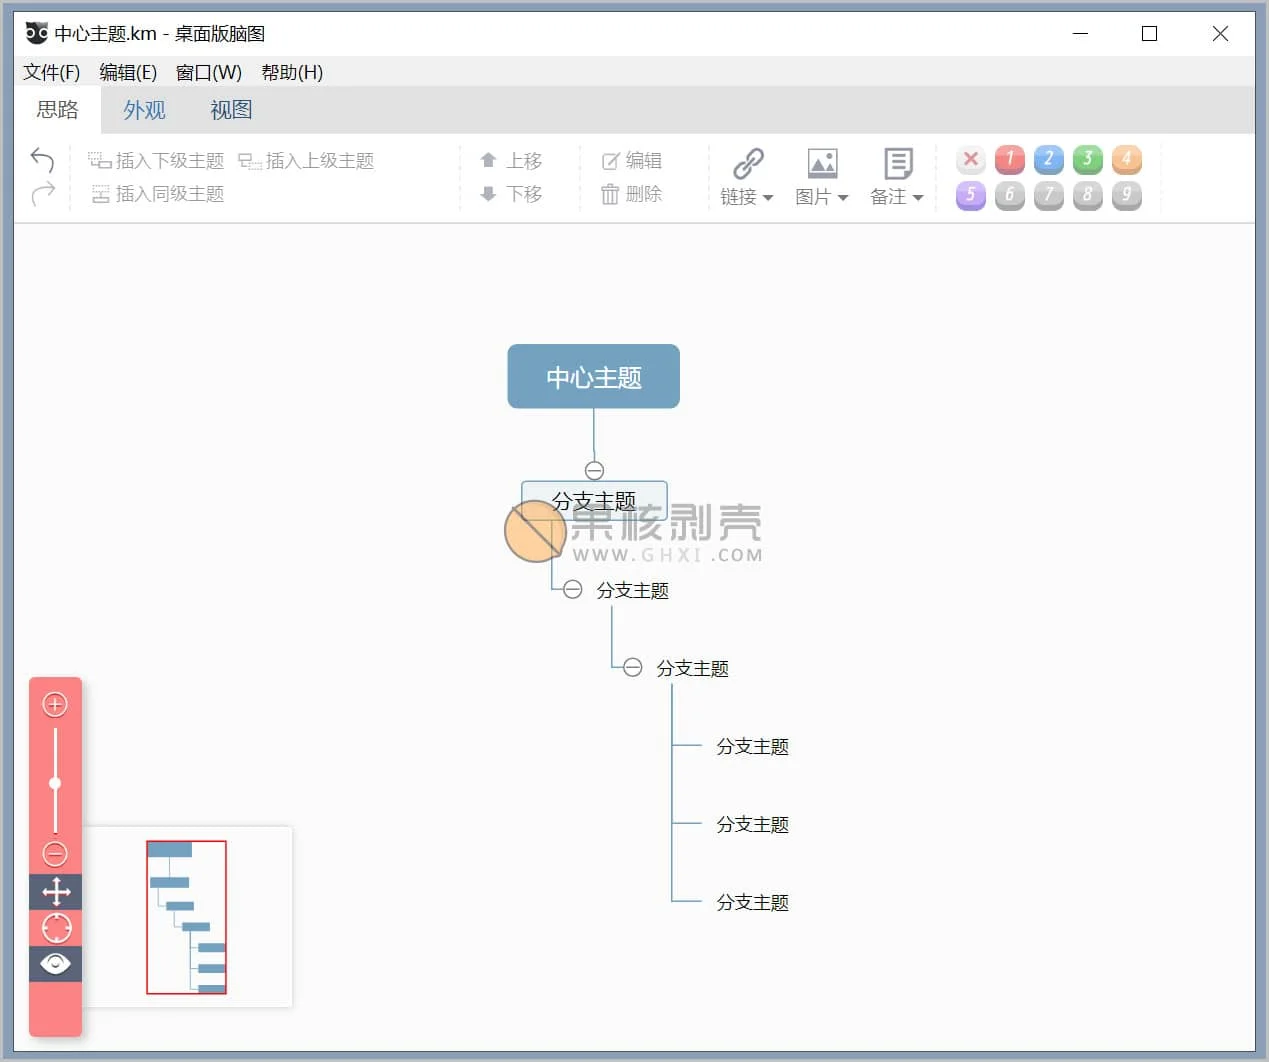Image resolution: width=1269 pixels, height=1062 pixels.
Task: Remove priority with the X badge
Action: tap(970, 159)
